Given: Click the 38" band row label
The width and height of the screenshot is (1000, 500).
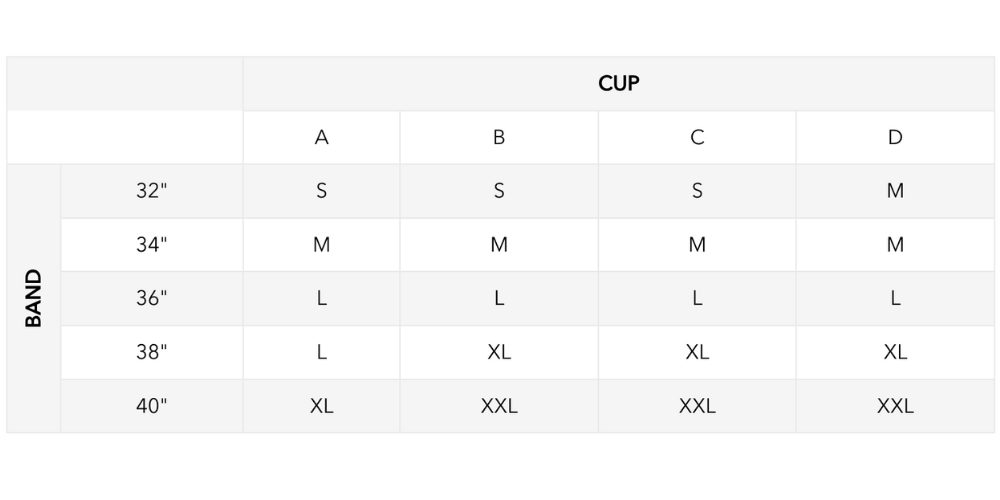Looking at the screenshot, I should [151, 353].
